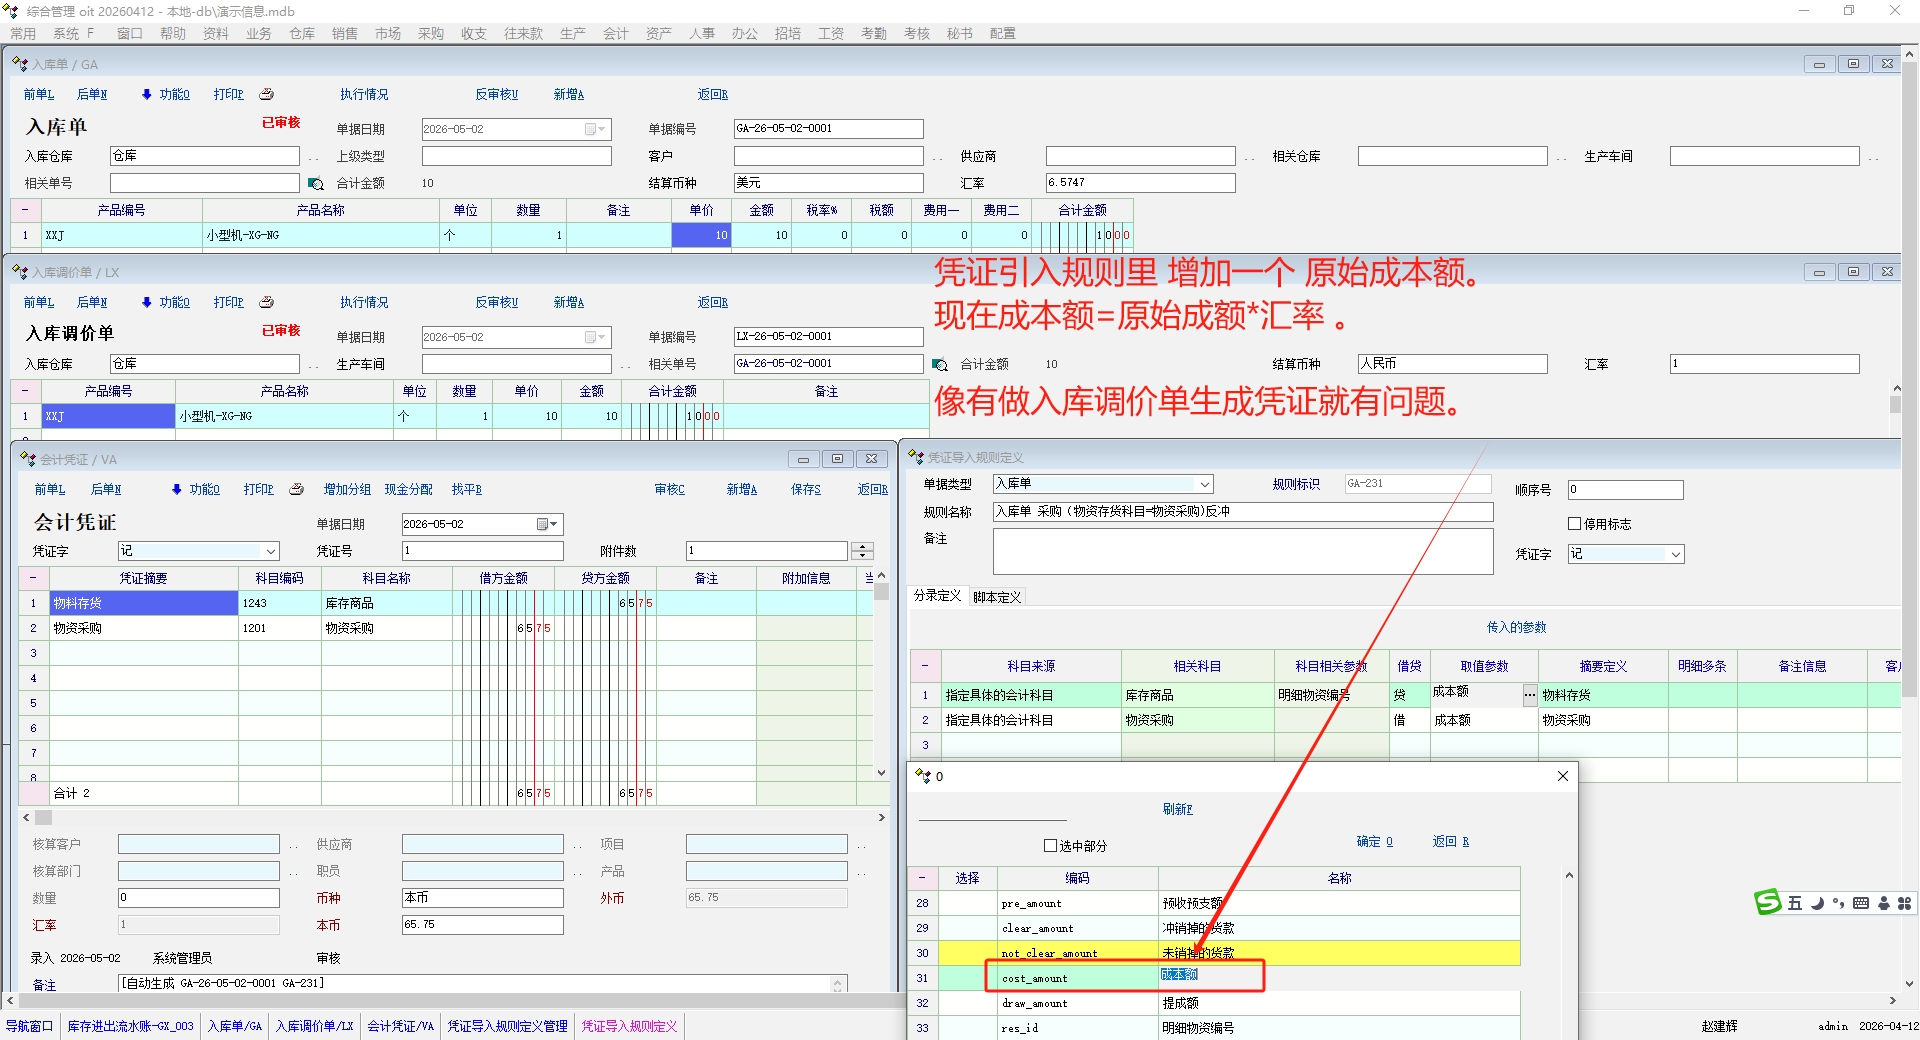
Task: Click the keyboard icon on the IME toolbar
Action: click(1861, 903)
